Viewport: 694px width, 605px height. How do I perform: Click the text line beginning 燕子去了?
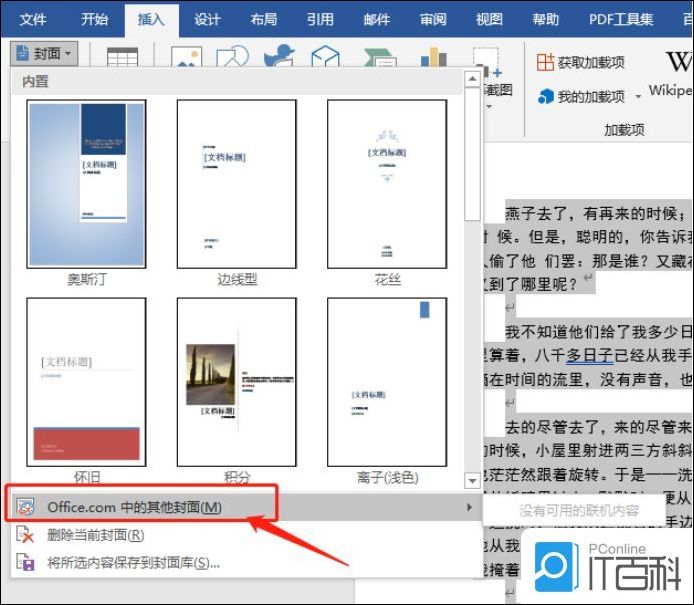pos(598,214)
